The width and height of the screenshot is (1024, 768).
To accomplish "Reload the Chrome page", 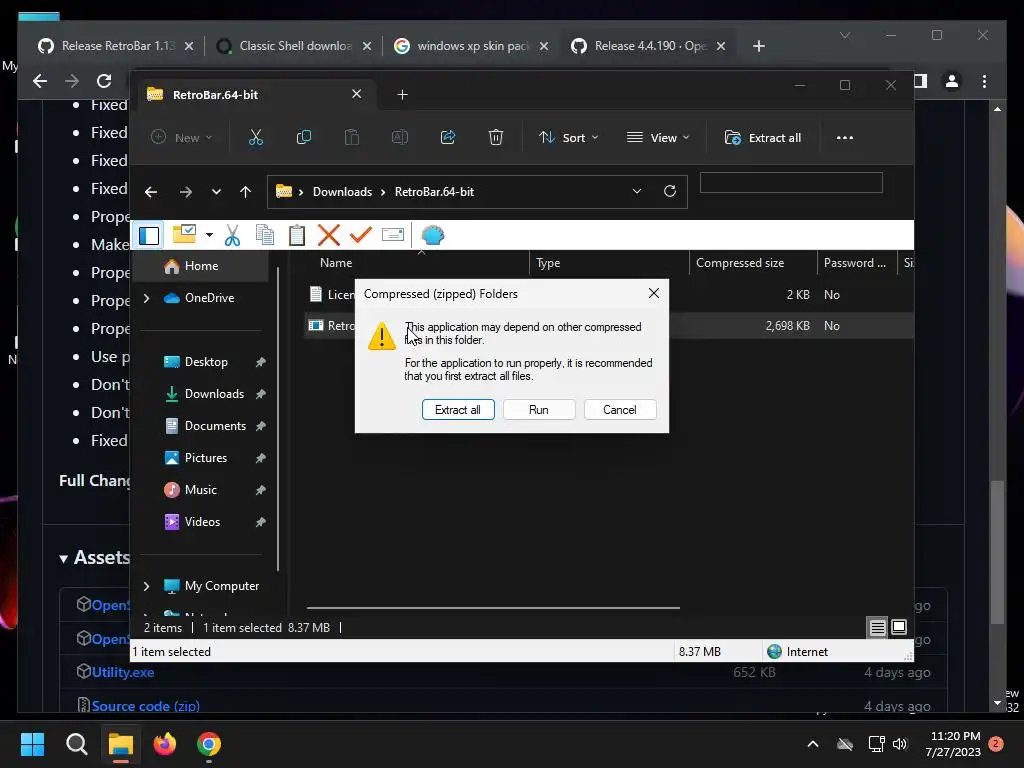I will [104, 81].
